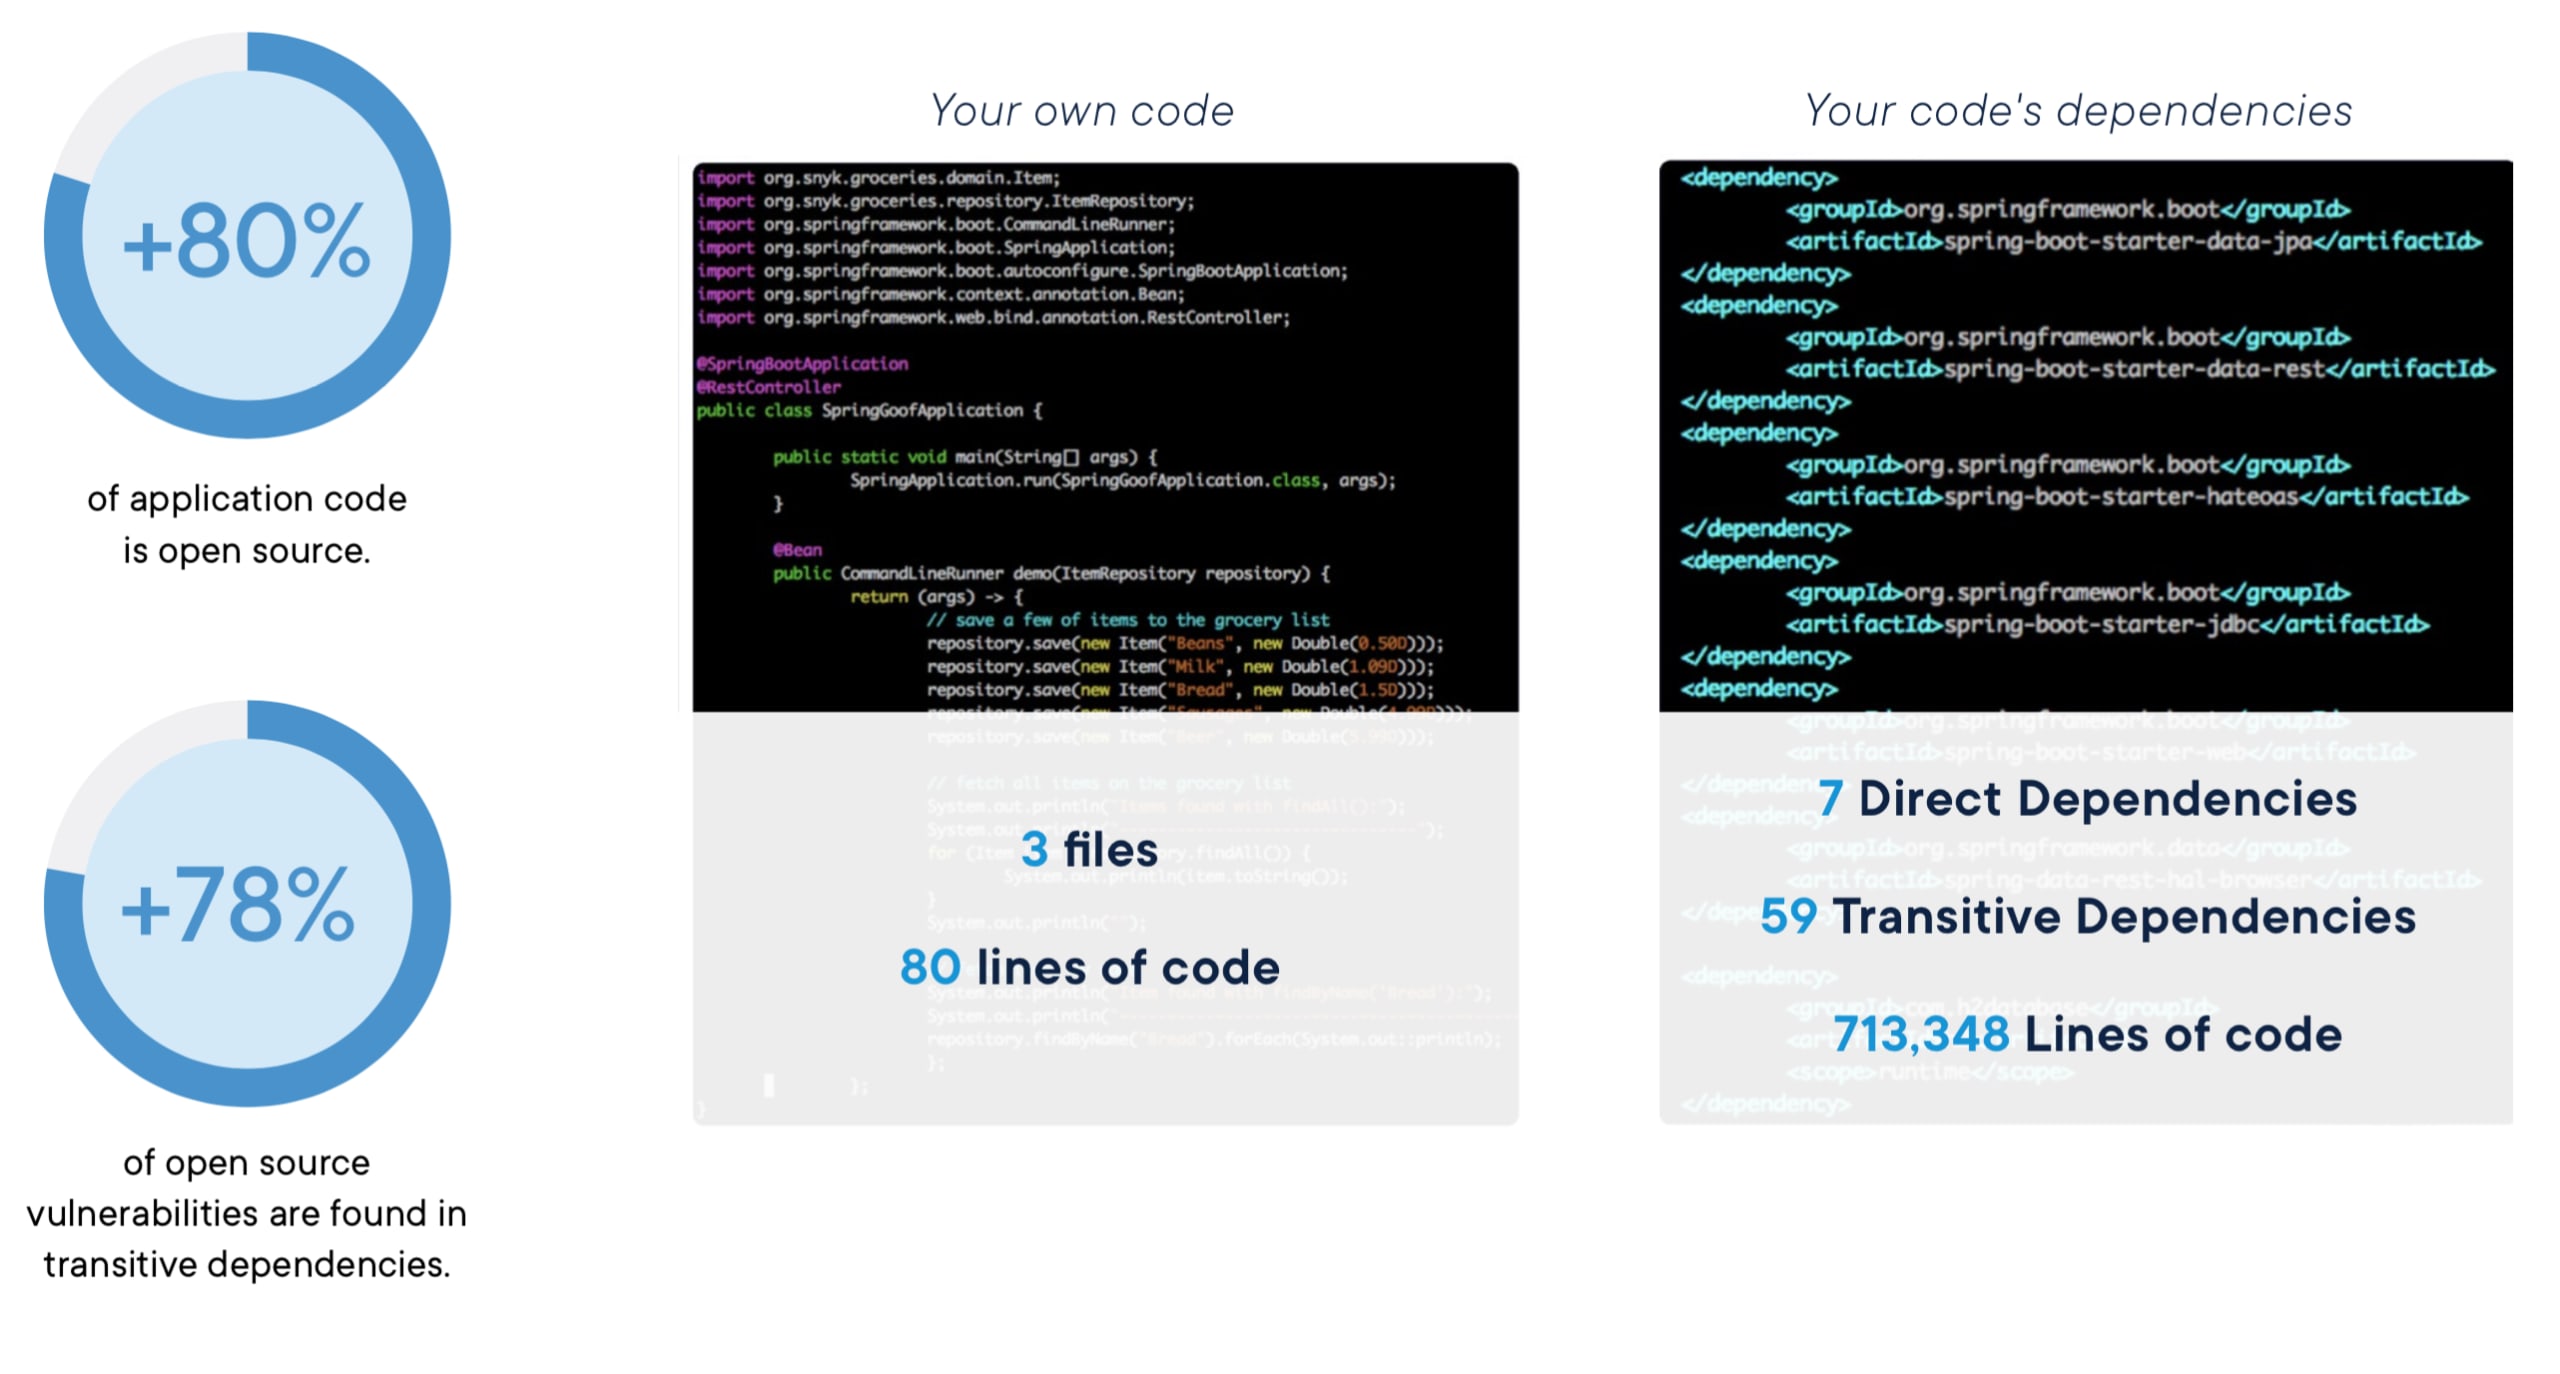This screenshot has height=1374, width=2560.
Task: Click the +78% donut chart
Action: (x=247, y=903)
